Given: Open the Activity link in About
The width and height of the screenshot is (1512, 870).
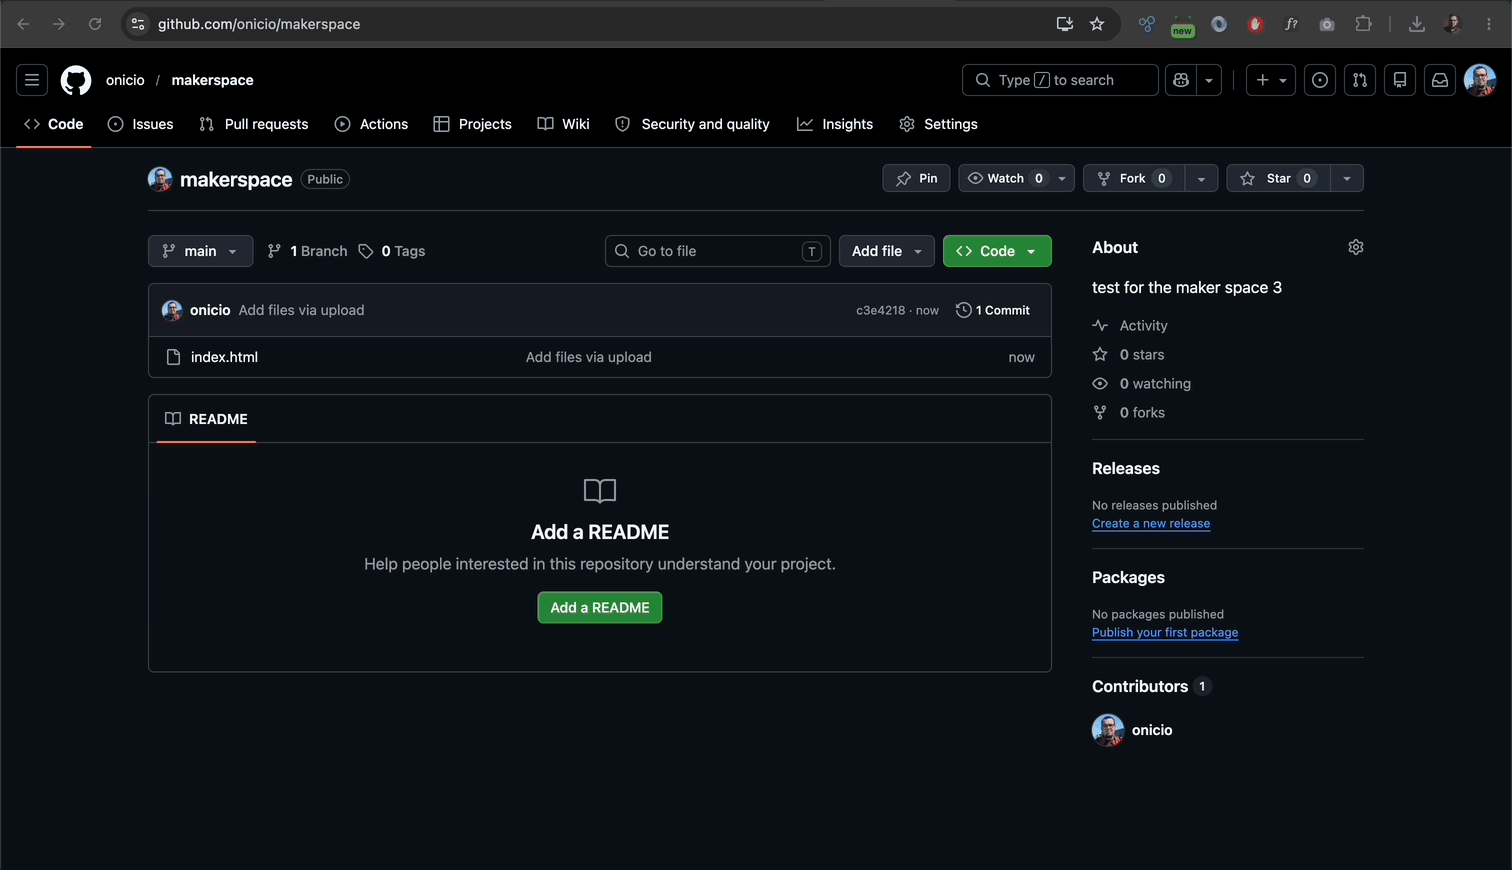Looking at the screenshot, I should [x=1130, y=326].
